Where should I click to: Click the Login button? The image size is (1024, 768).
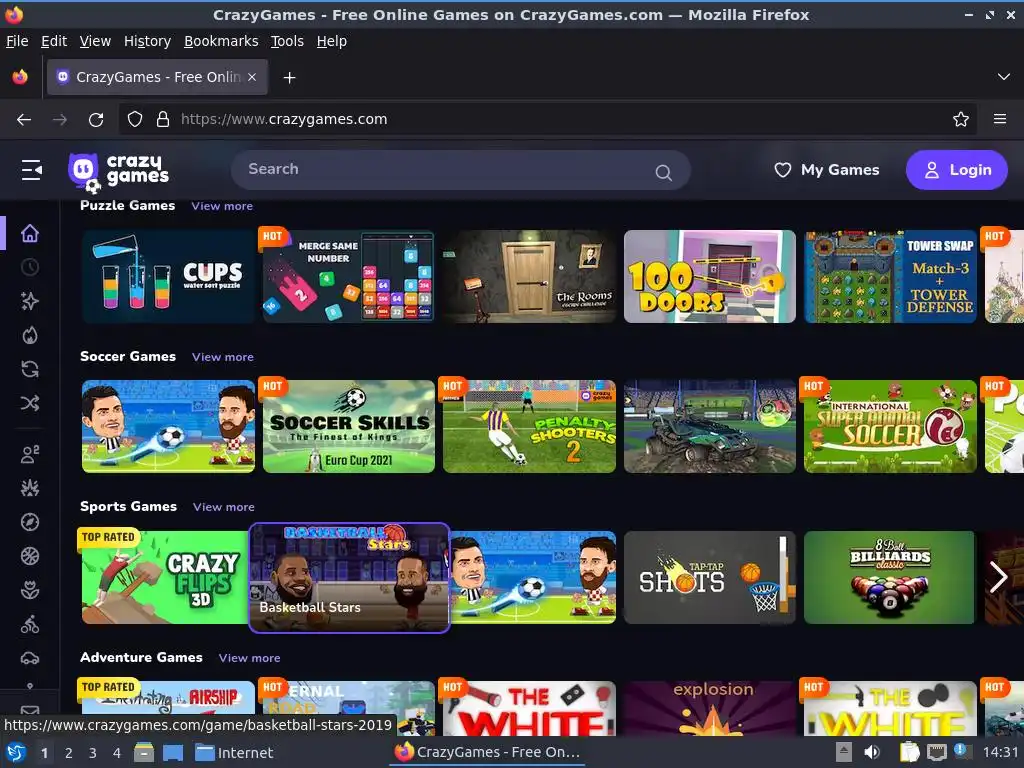click(956, 170)
